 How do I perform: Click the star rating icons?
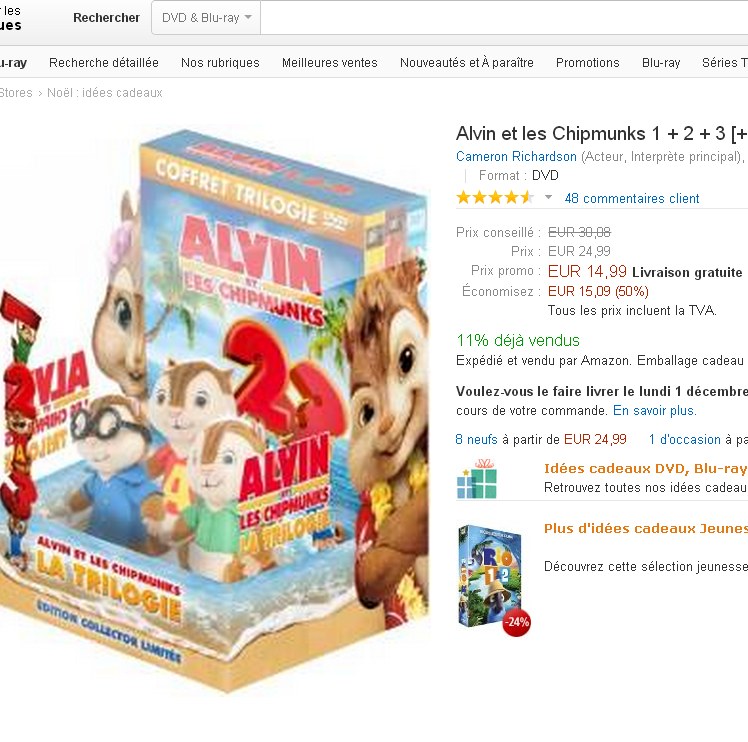[495, 198]
